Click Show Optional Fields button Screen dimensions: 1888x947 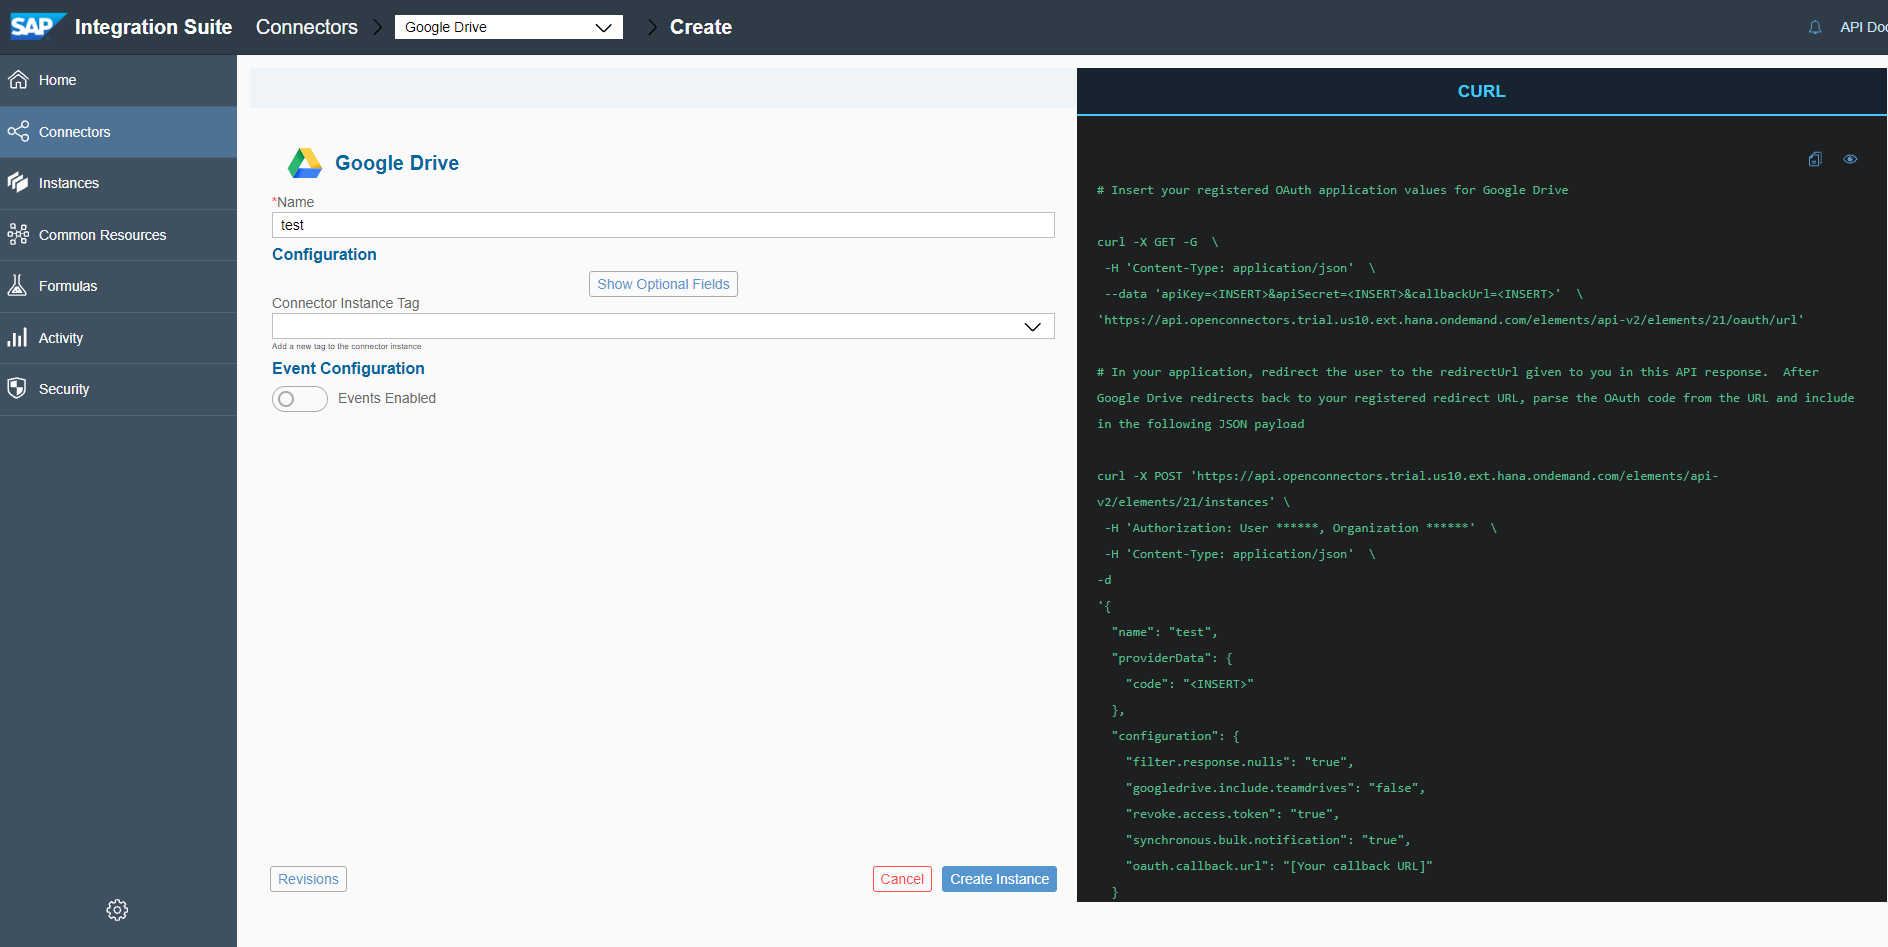pyautogui.click(x=663, y=284)
